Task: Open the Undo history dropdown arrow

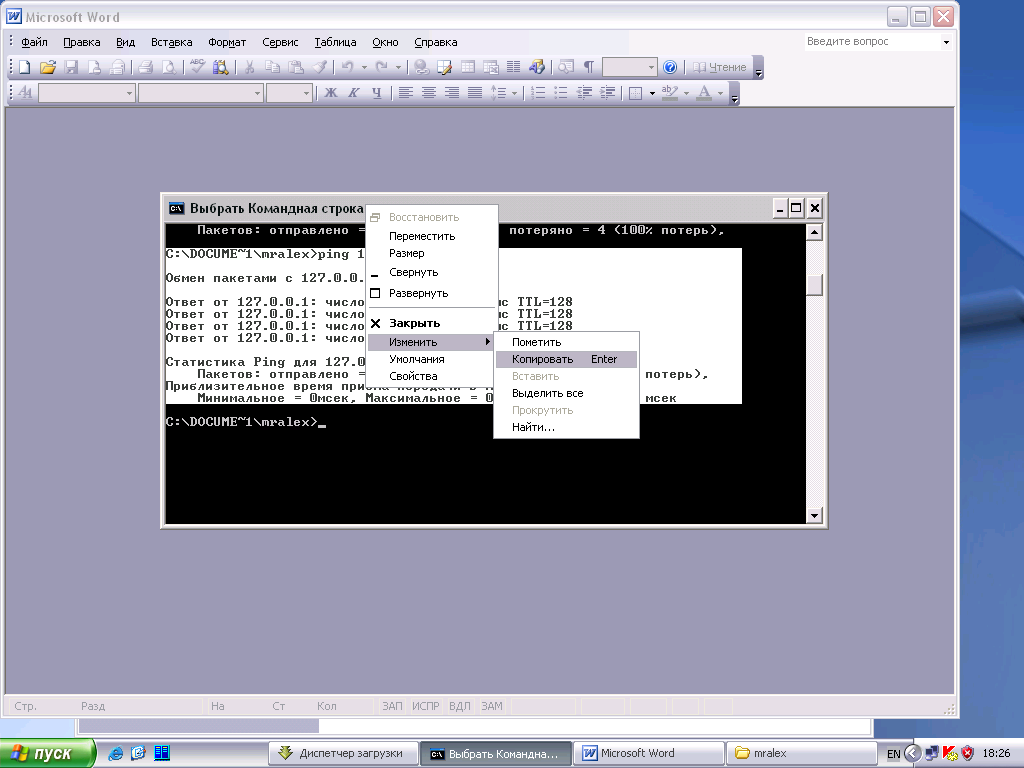Action: tap(364, 67)
